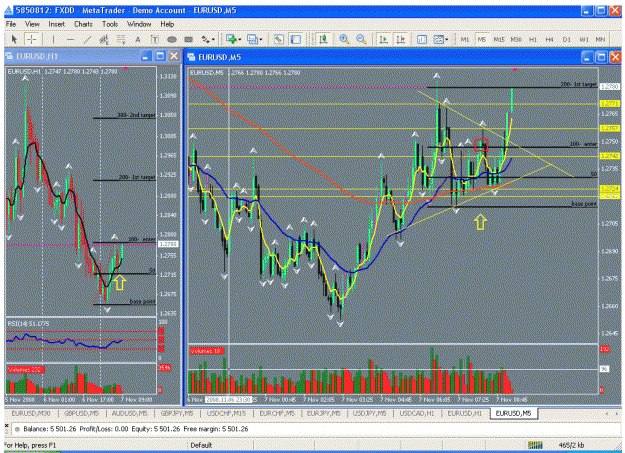Viewport: 625px width, 453px height.
Task: Switch timeframe to D1
Action: click(566, 39)
